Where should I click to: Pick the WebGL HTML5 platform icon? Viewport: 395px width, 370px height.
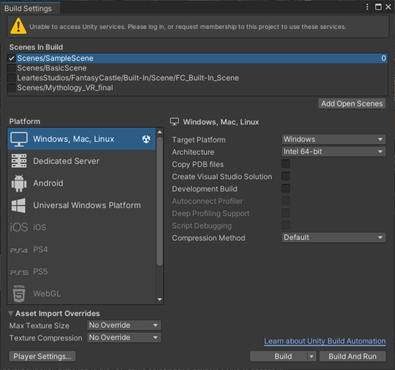coord(19,294)
